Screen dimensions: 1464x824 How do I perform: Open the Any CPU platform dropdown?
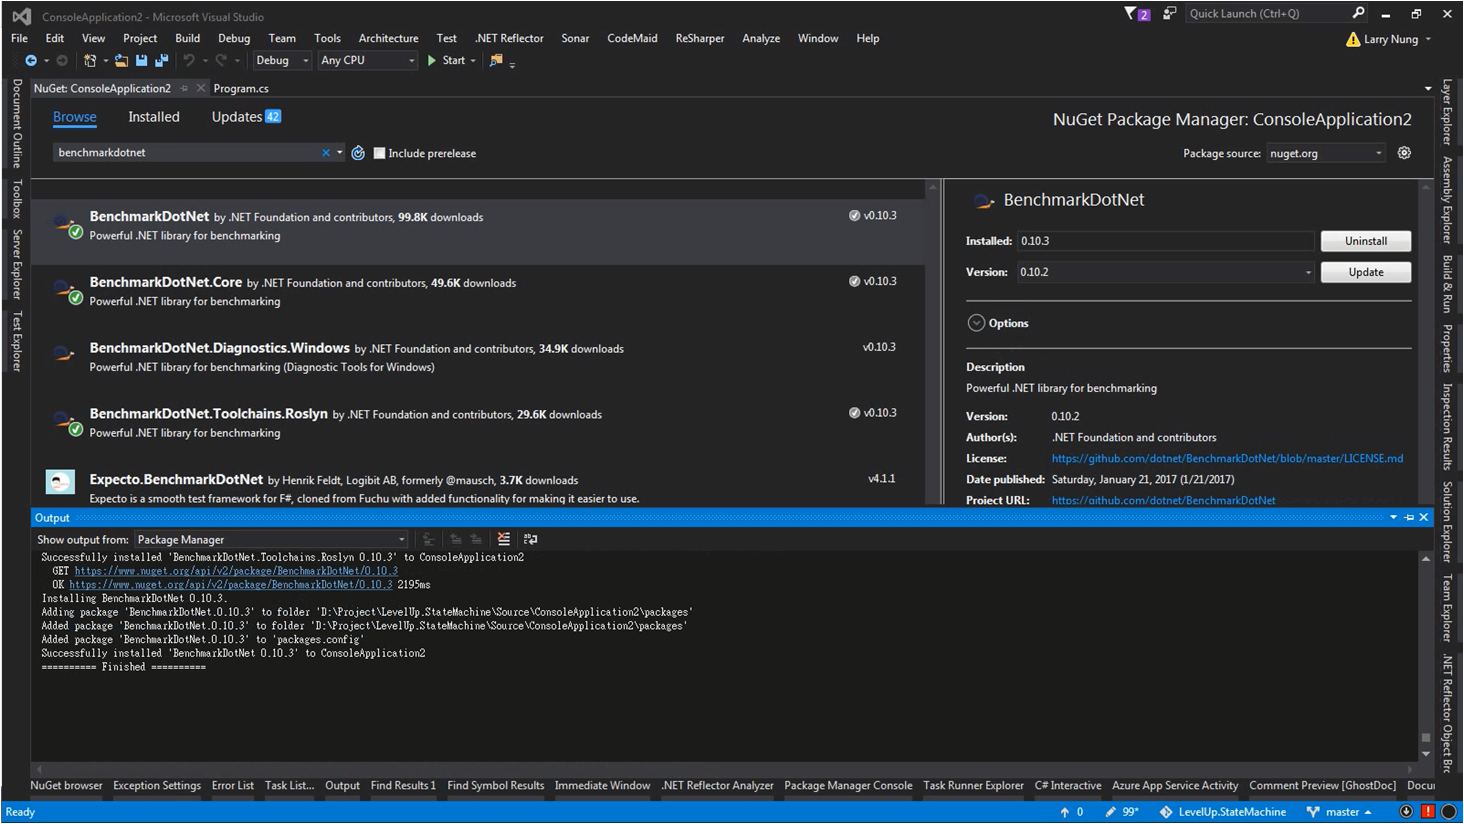(367, 61)
